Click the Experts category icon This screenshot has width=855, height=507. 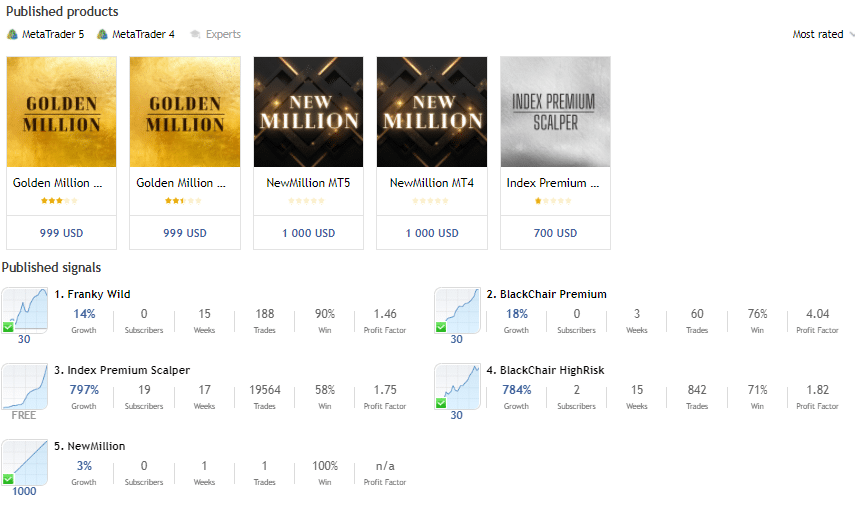[195, 34]
